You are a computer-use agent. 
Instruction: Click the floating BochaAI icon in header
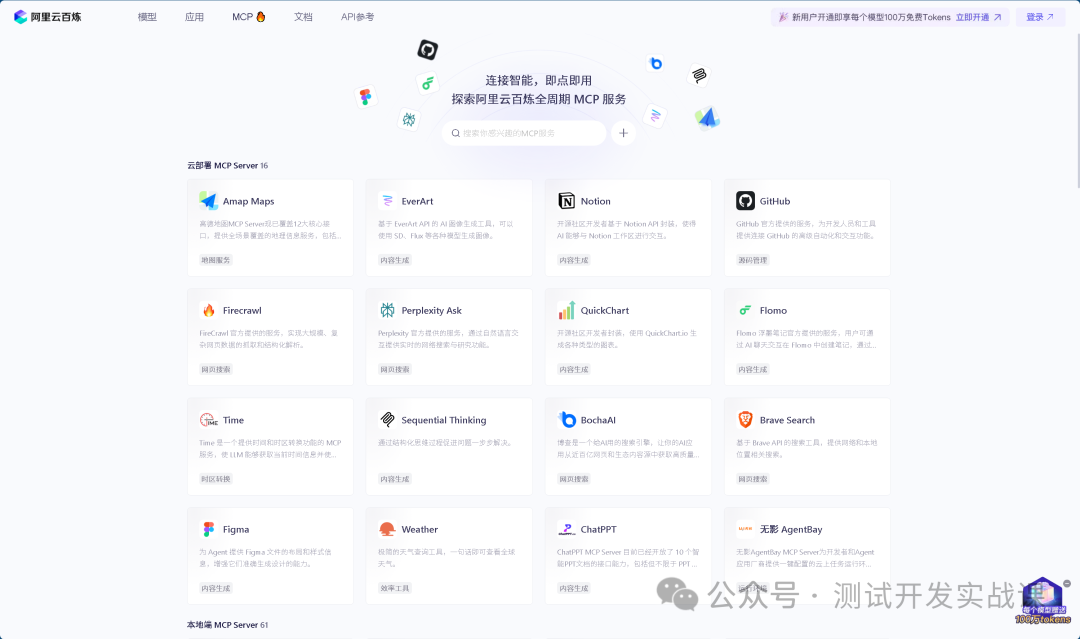(656, 63)
